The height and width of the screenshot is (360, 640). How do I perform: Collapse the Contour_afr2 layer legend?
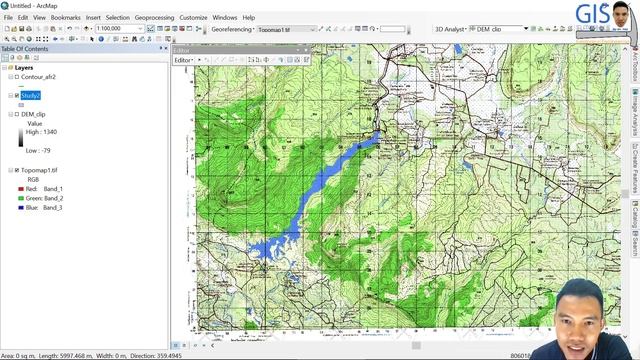coord(11,77)
